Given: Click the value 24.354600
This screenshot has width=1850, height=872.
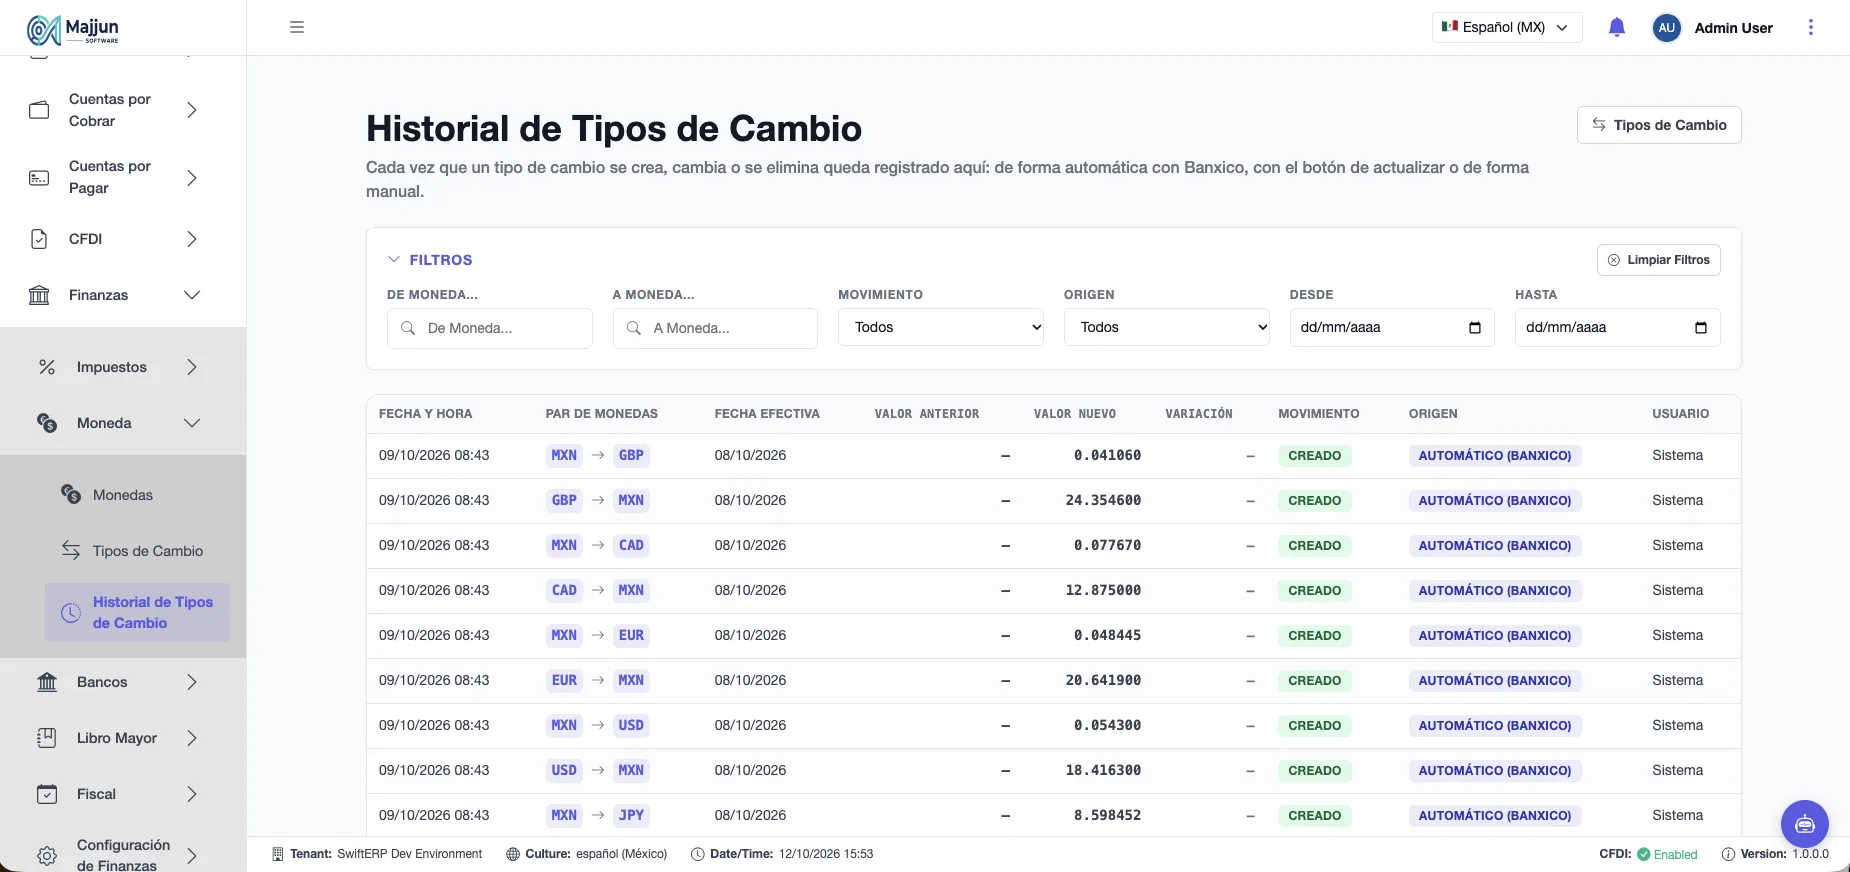Looking at the screenshot, I should pyautogui.click(x=1103, y=500).
